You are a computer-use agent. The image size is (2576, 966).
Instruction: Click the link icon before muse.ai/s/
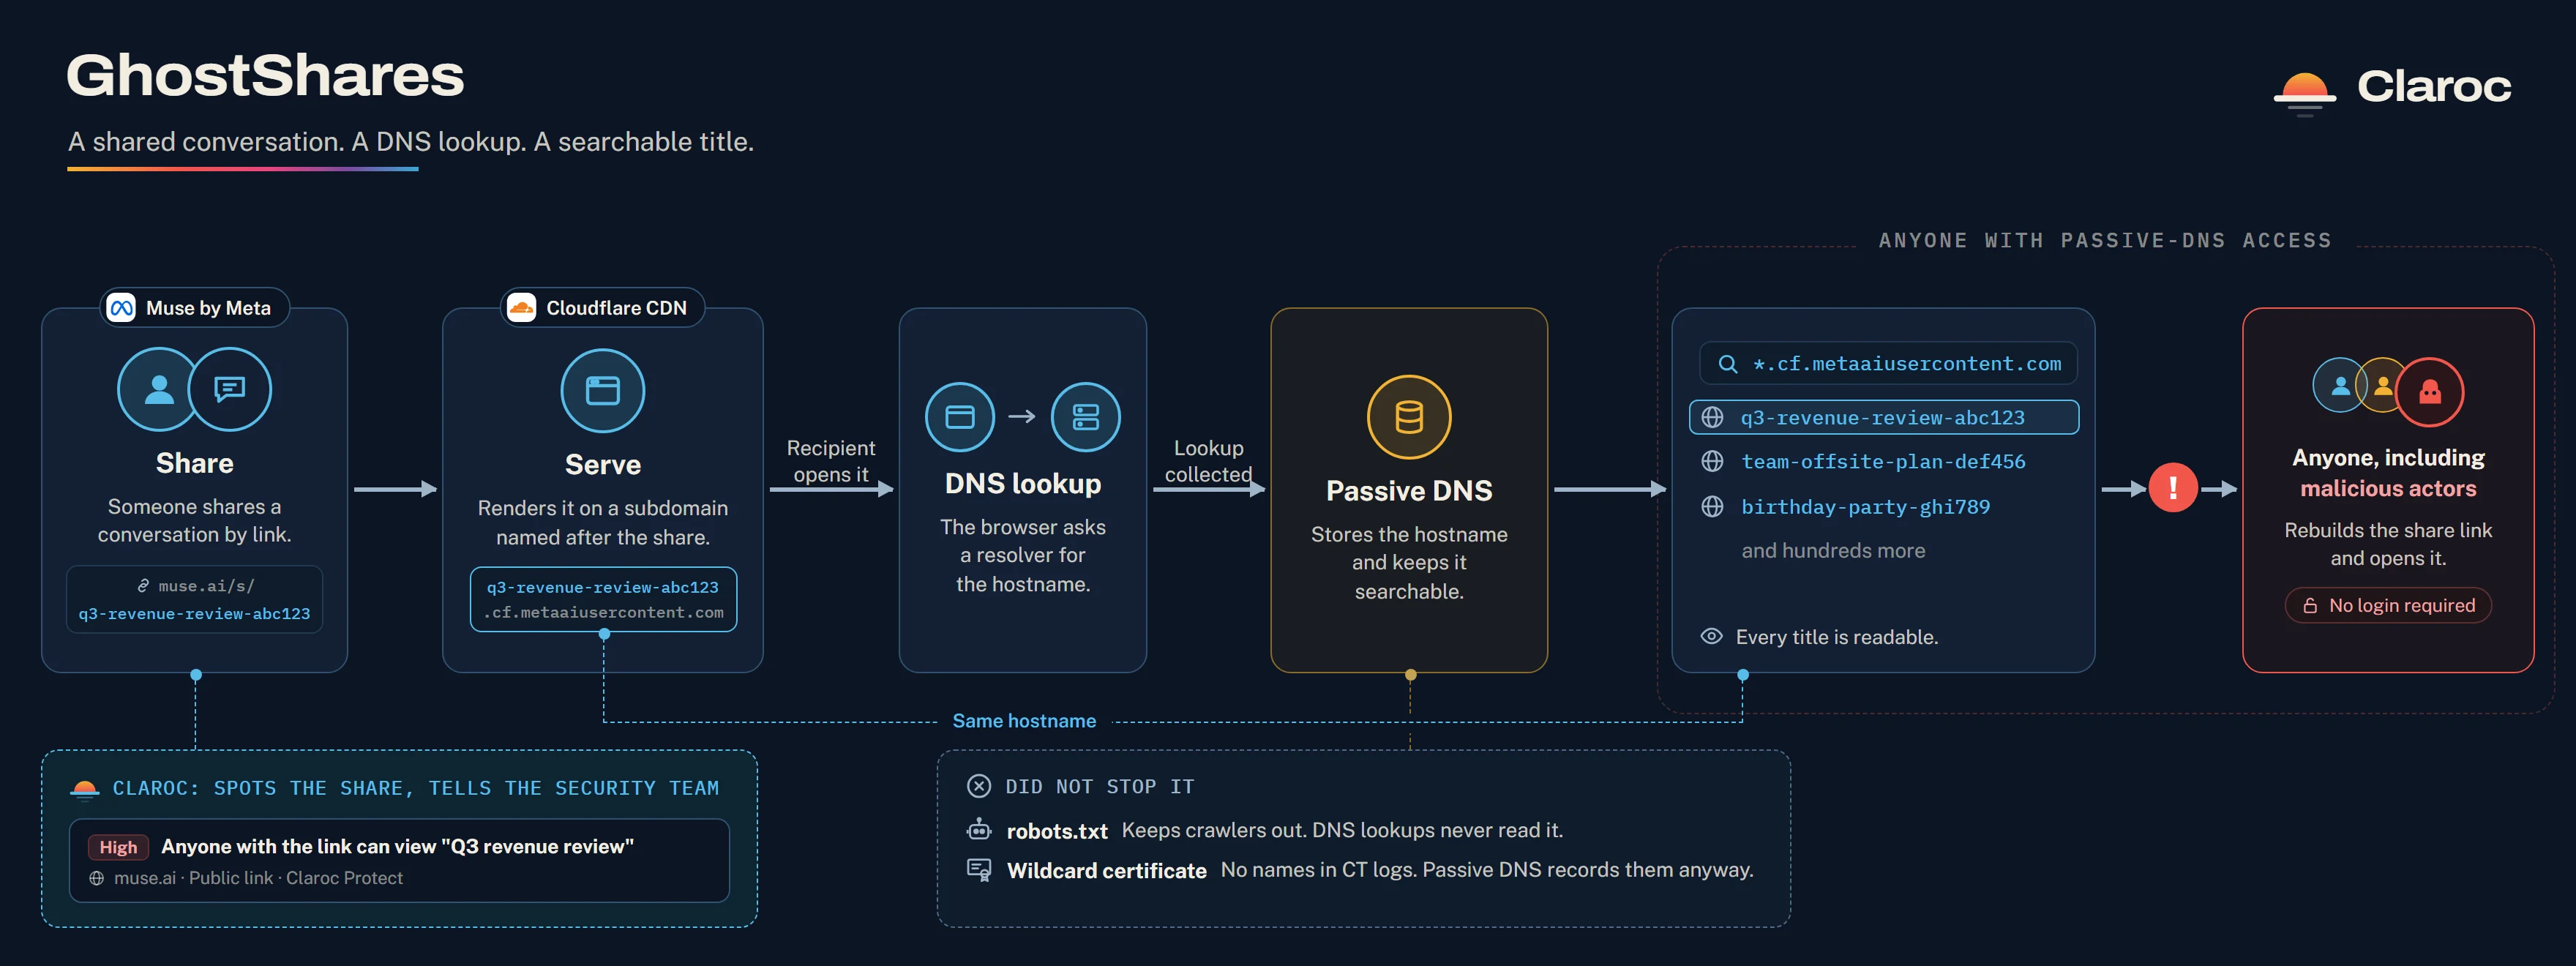(143, 586)
